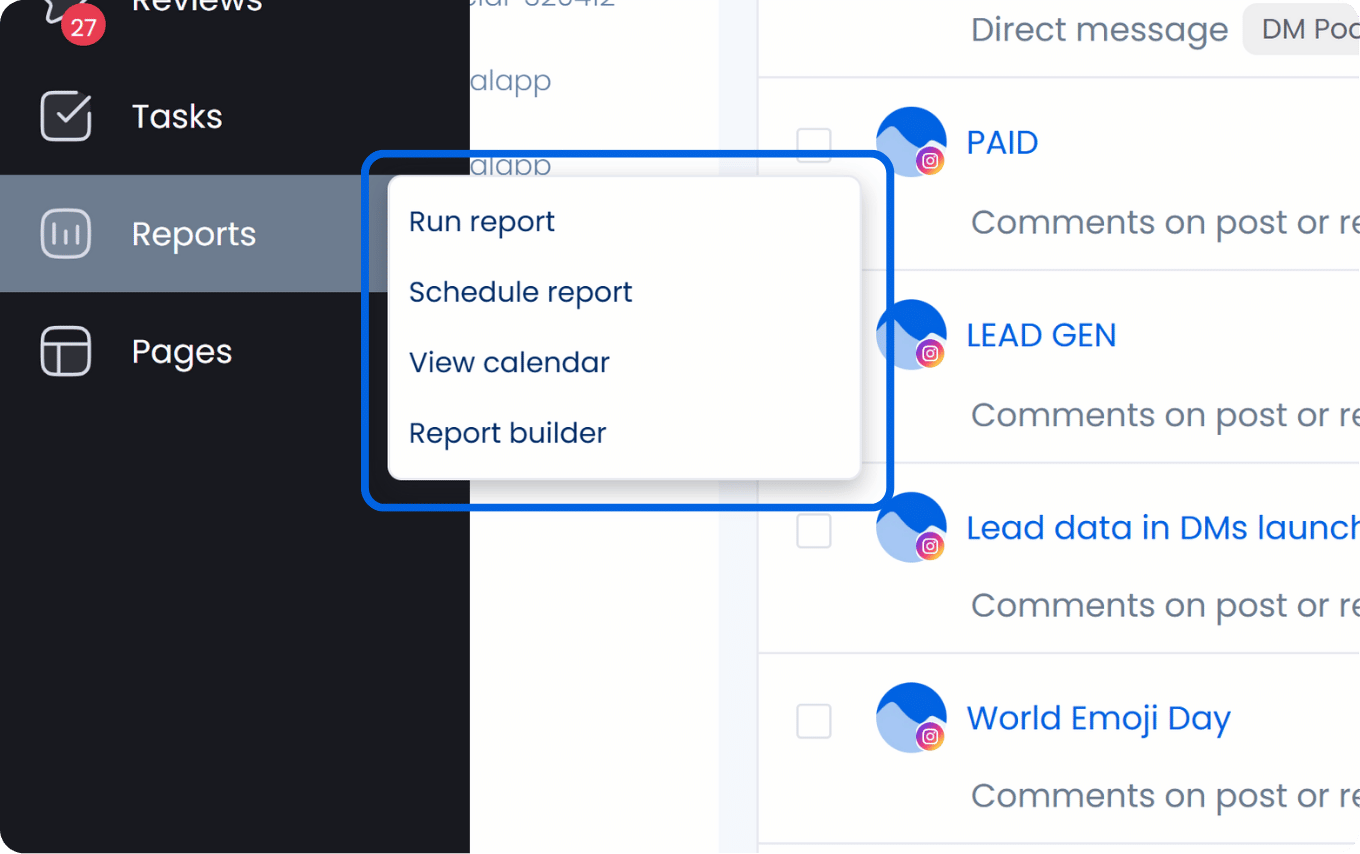The height and width of the screenshot is (854, 1360).
Task: Tick the LEAD GEN checkbox
Action: click(x=814, y=336)
